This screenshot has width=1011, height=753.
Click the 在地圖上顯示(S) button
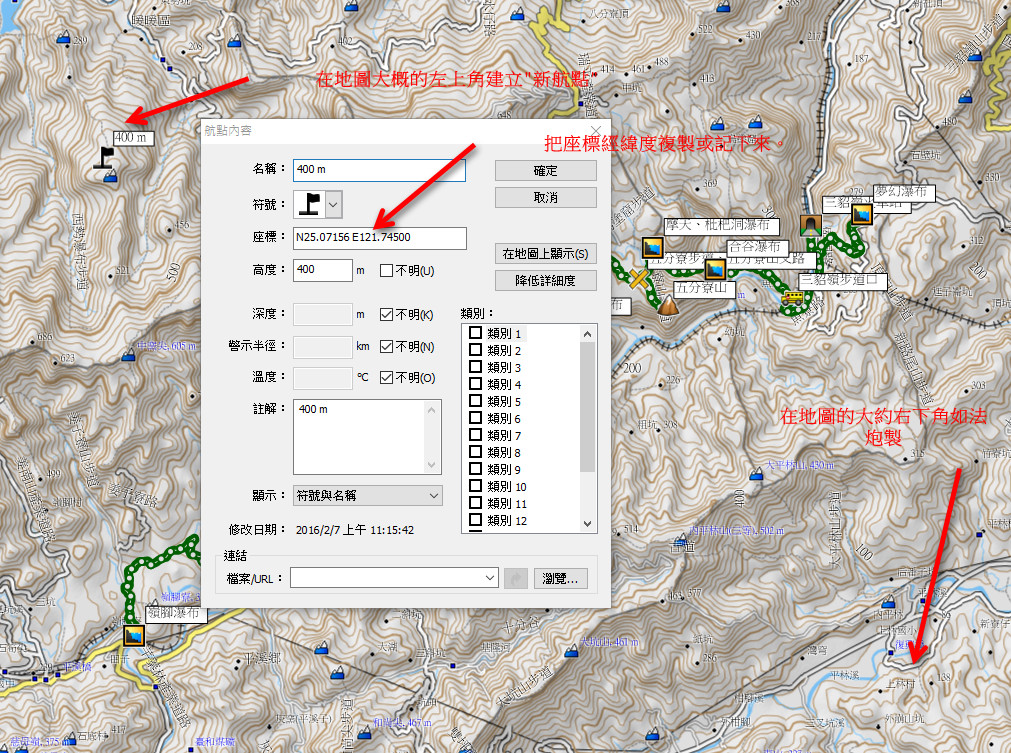(545, 254)
